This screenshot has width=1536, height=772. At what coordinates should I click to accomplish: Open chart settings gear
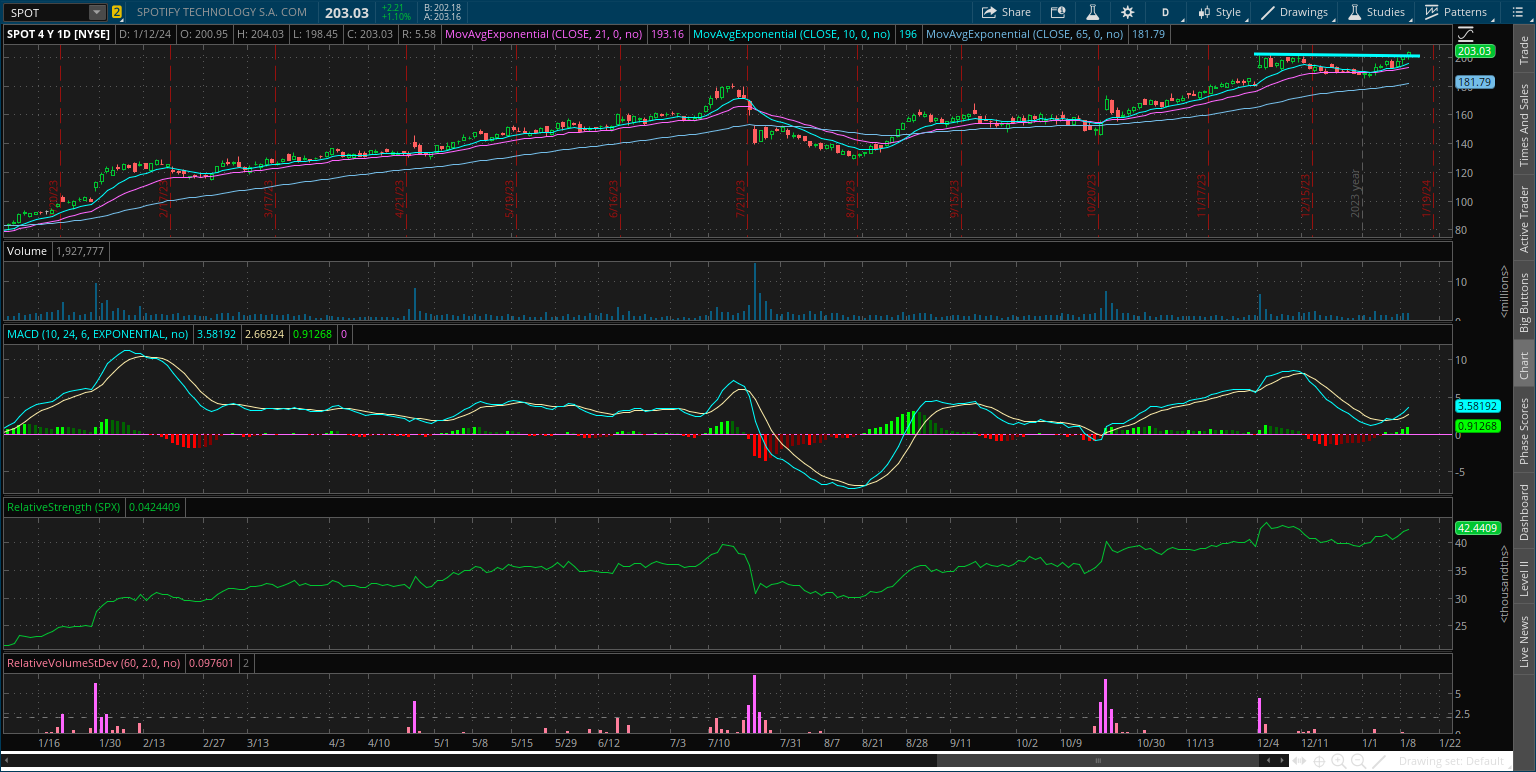(1128, 12)
